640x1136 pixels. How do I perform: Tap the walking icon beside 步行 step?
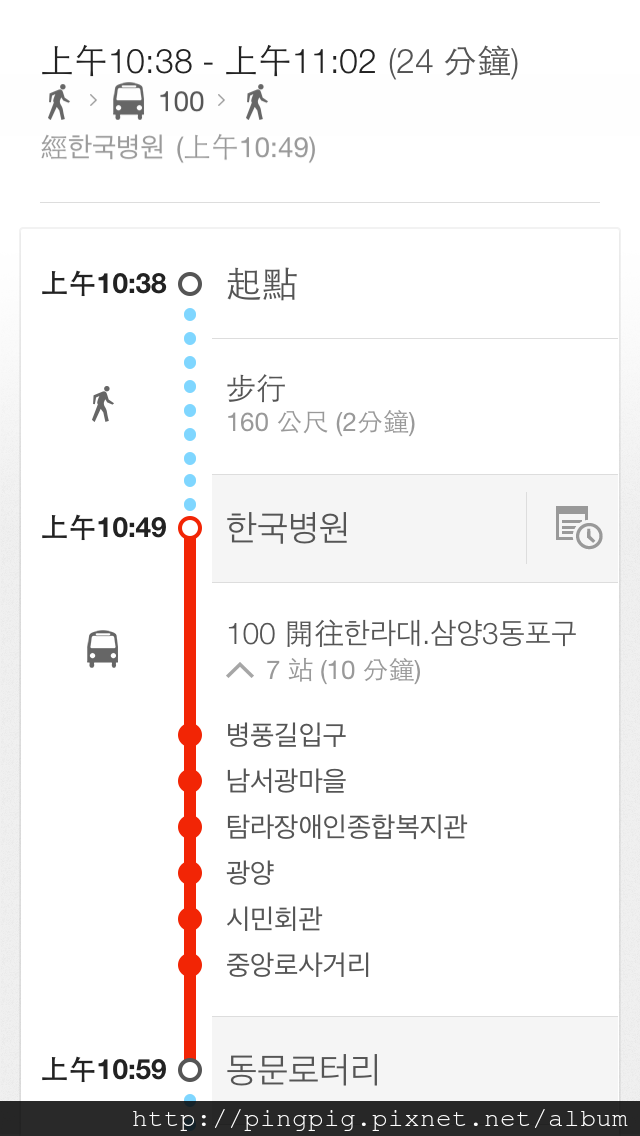(103, 404)
